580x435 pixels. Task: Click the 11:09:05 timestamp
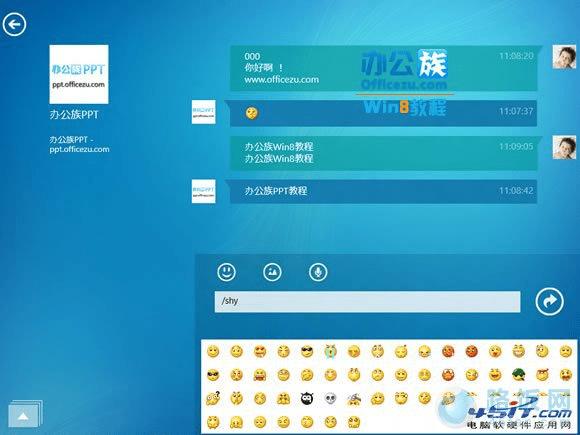(516, 146)
